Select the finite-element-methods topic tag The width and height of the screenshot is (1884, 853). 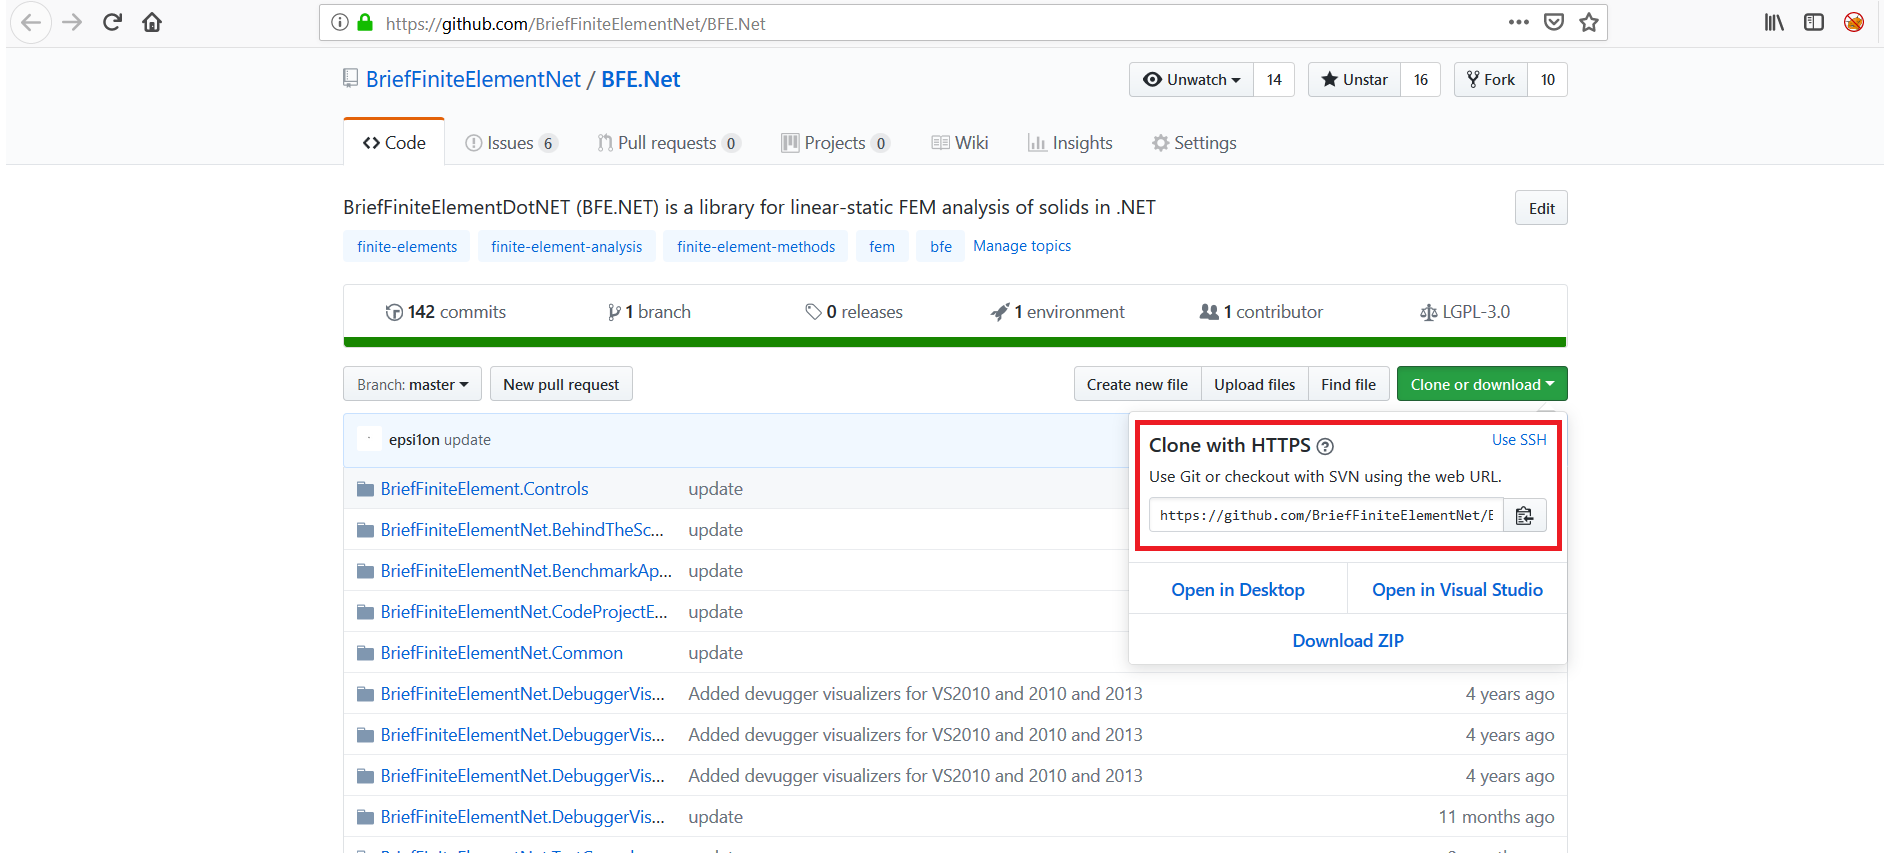[x=756, y=246]
